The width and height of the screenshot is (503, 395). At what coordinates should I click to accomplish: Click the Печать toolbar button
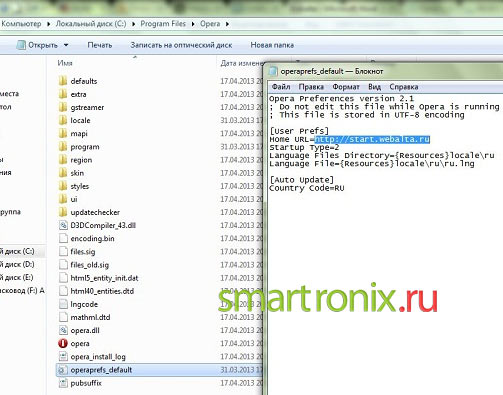pyautogui.click(x=100, y=45)
